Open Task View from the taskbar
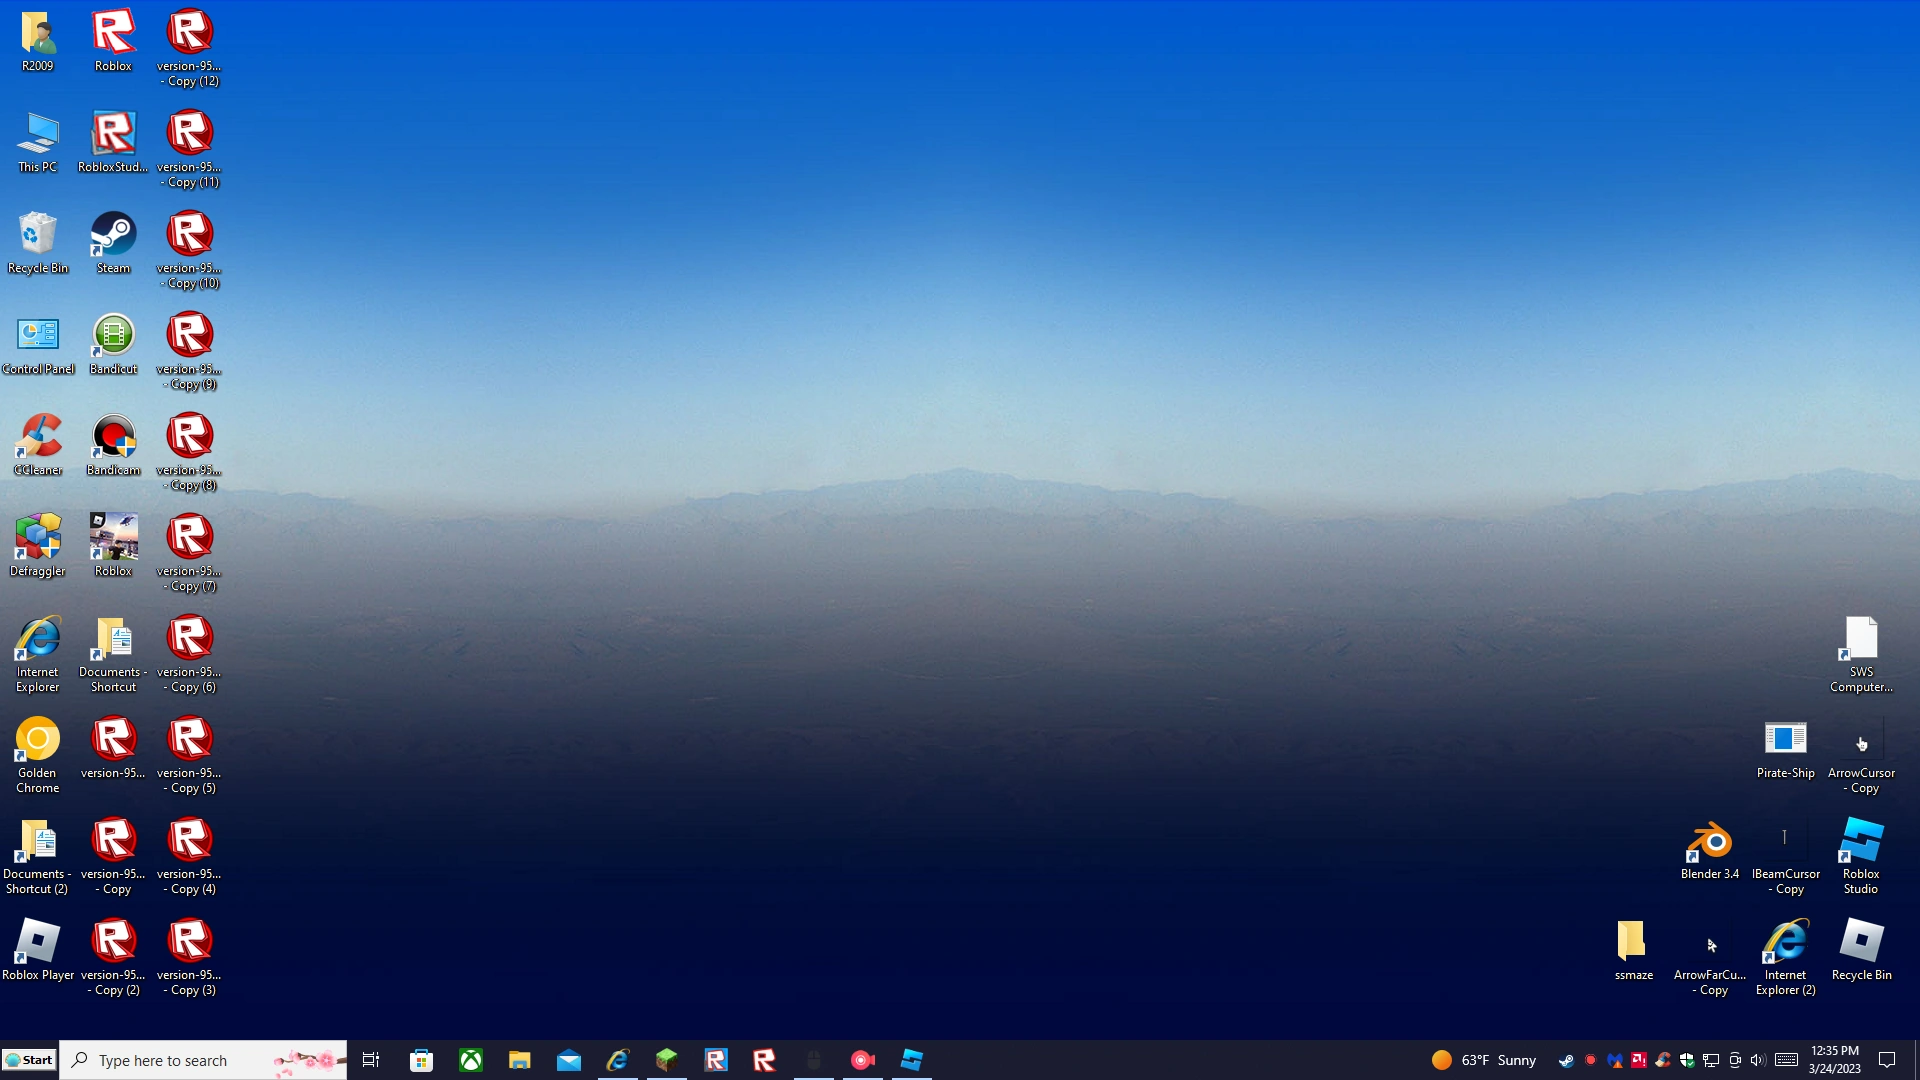The width and height of the screenshot is (1920, 1080). [371, 1060]
